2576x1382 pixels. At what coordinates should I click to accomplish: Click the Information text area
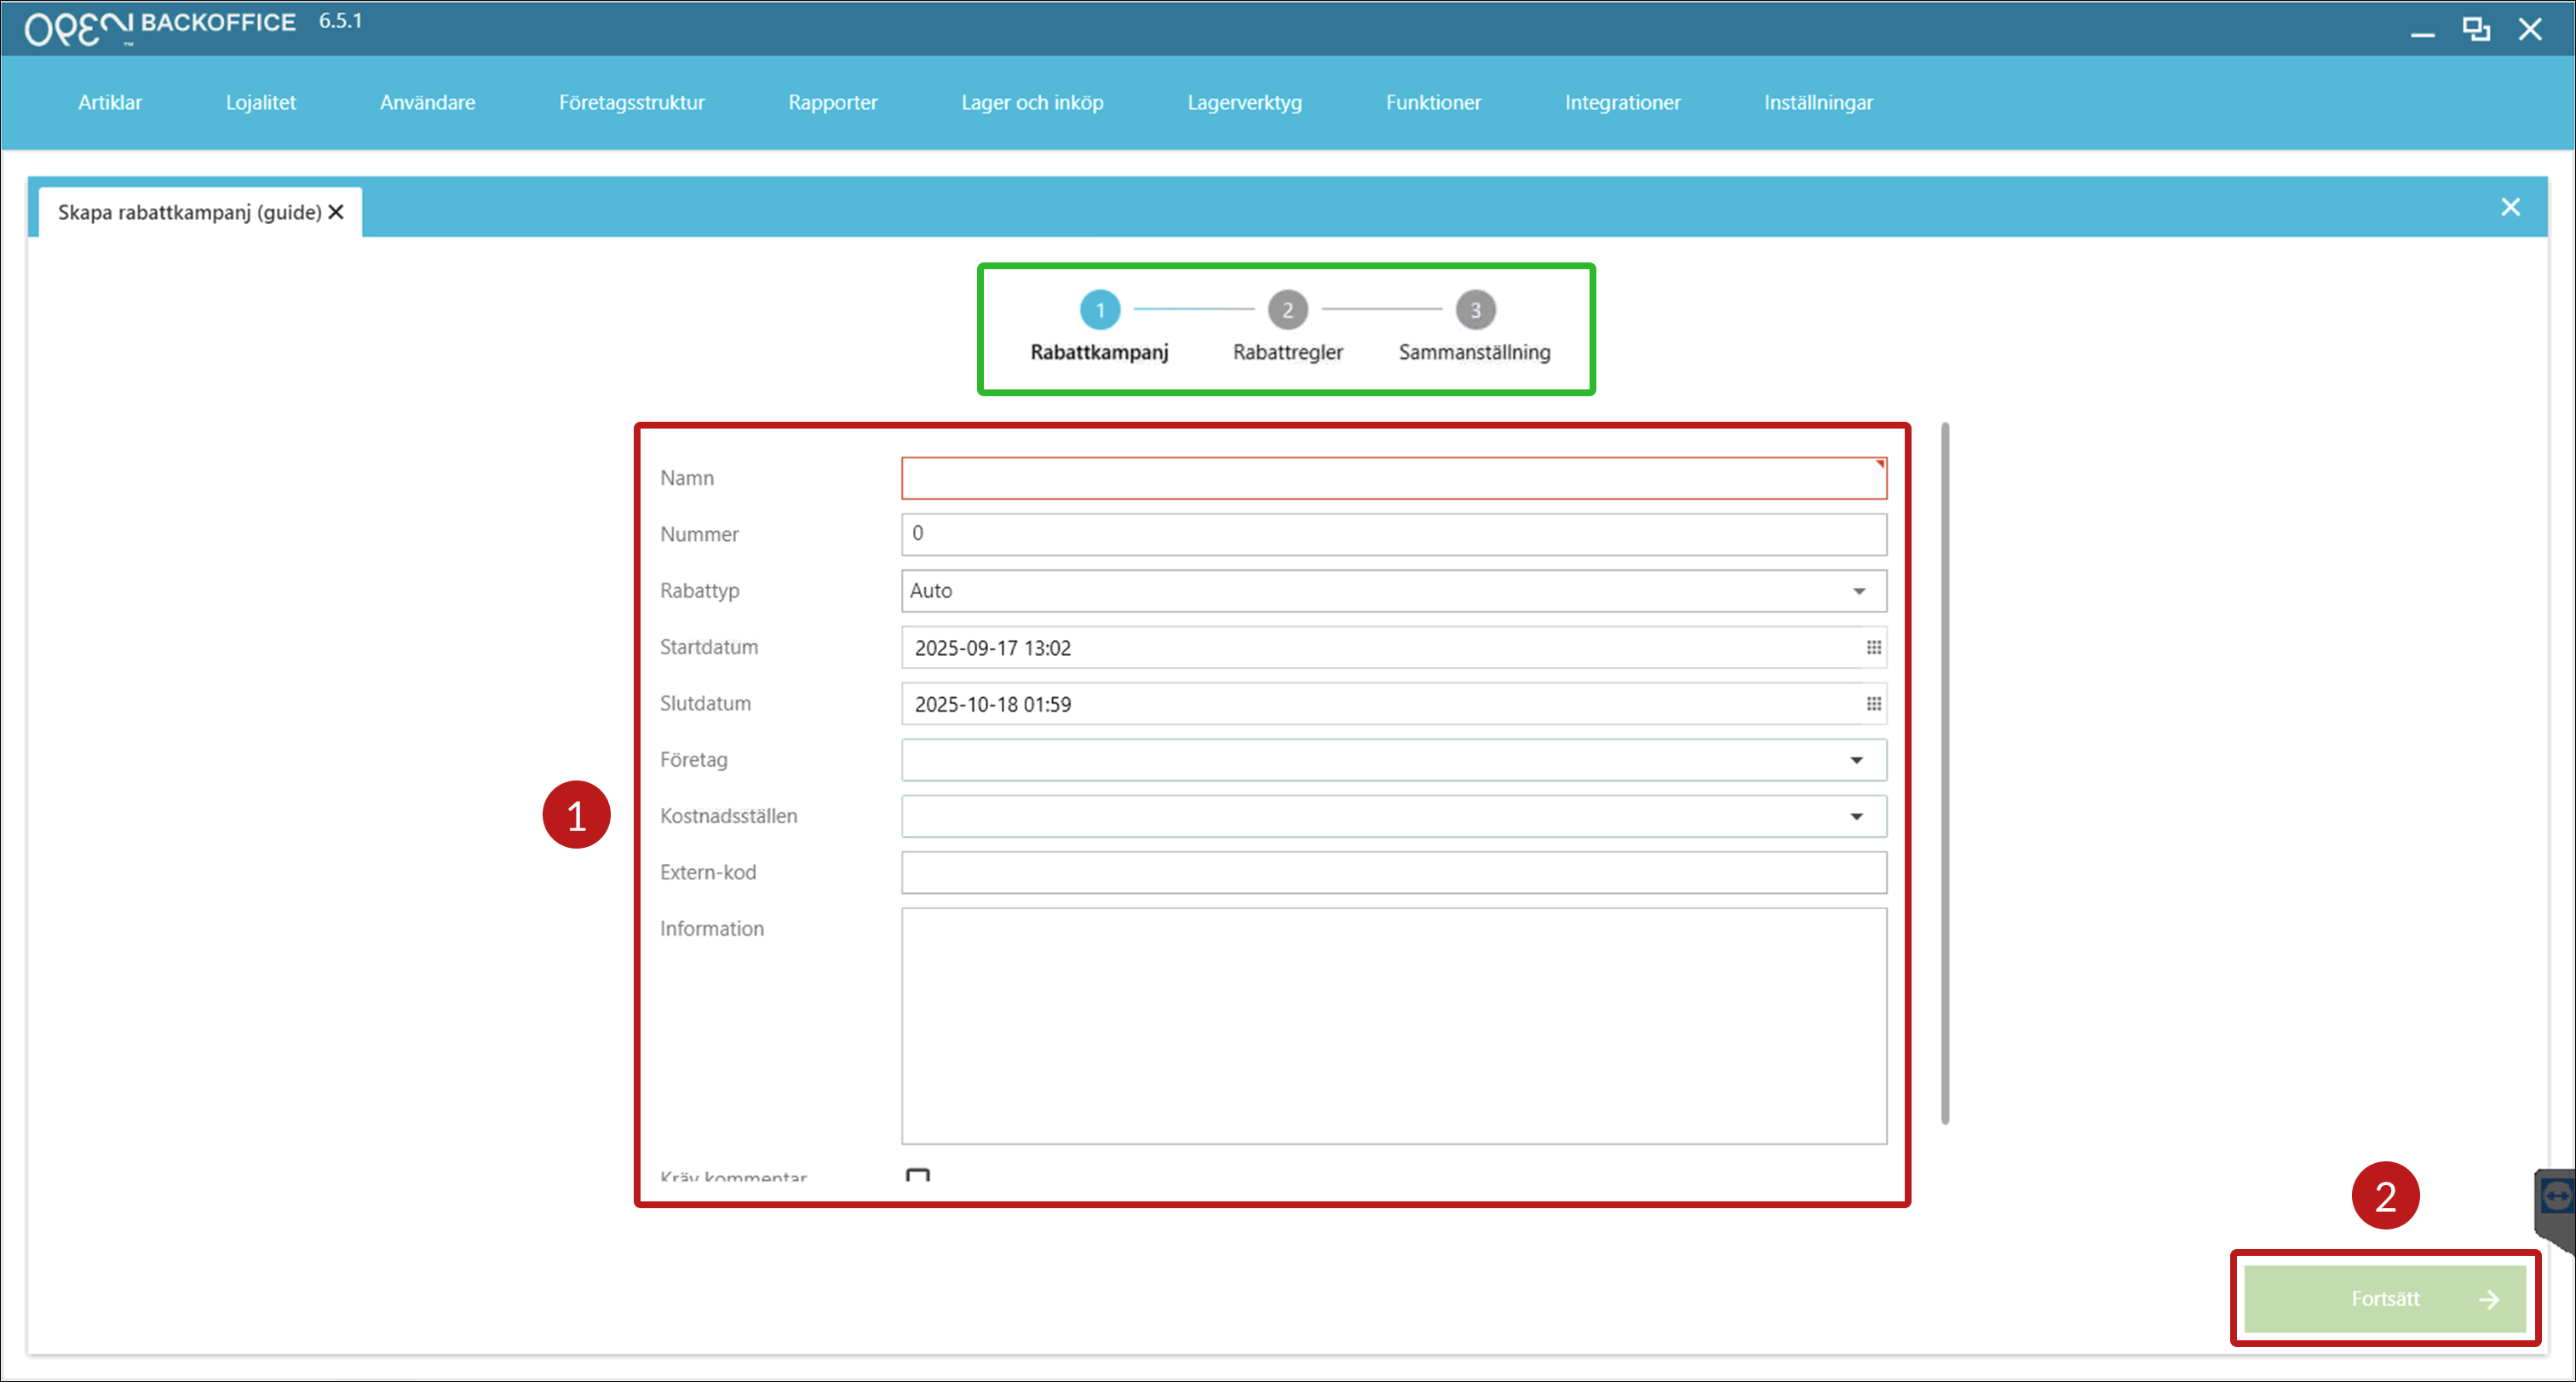(1392, 1025)
